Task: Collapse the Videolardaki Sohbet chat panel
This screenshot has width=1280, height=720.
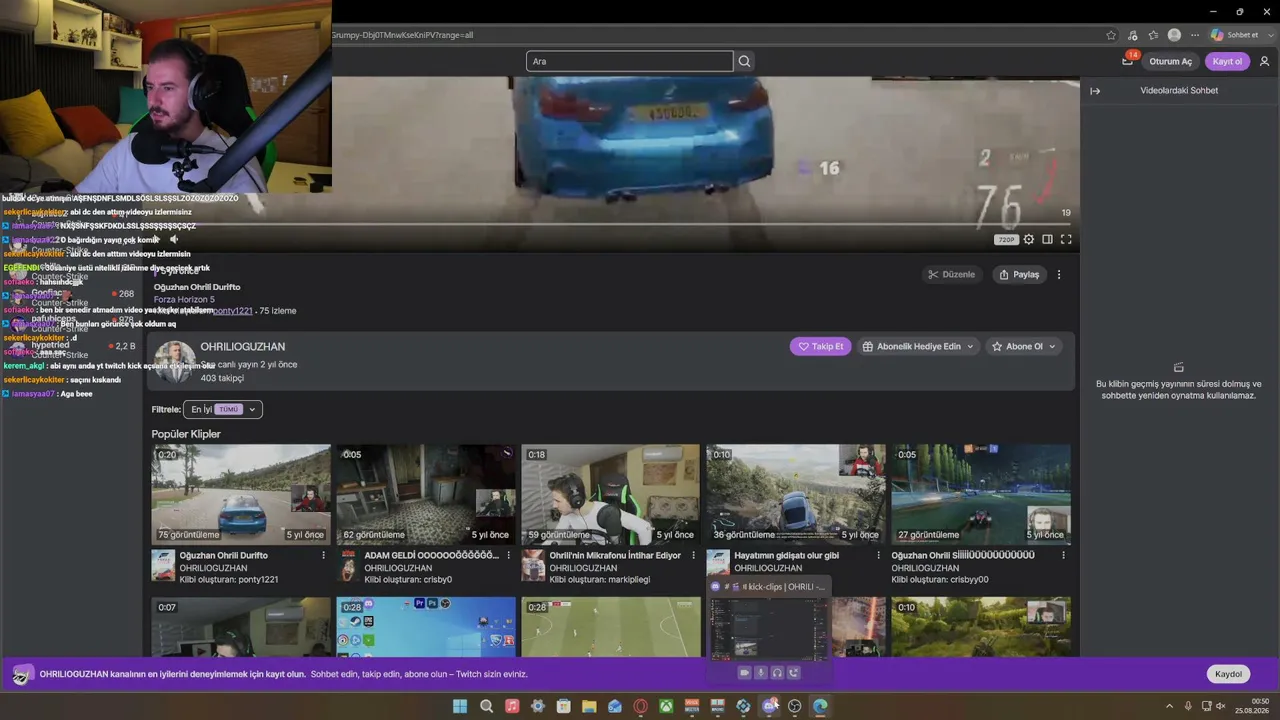Action: click(x=1095, y=91)
